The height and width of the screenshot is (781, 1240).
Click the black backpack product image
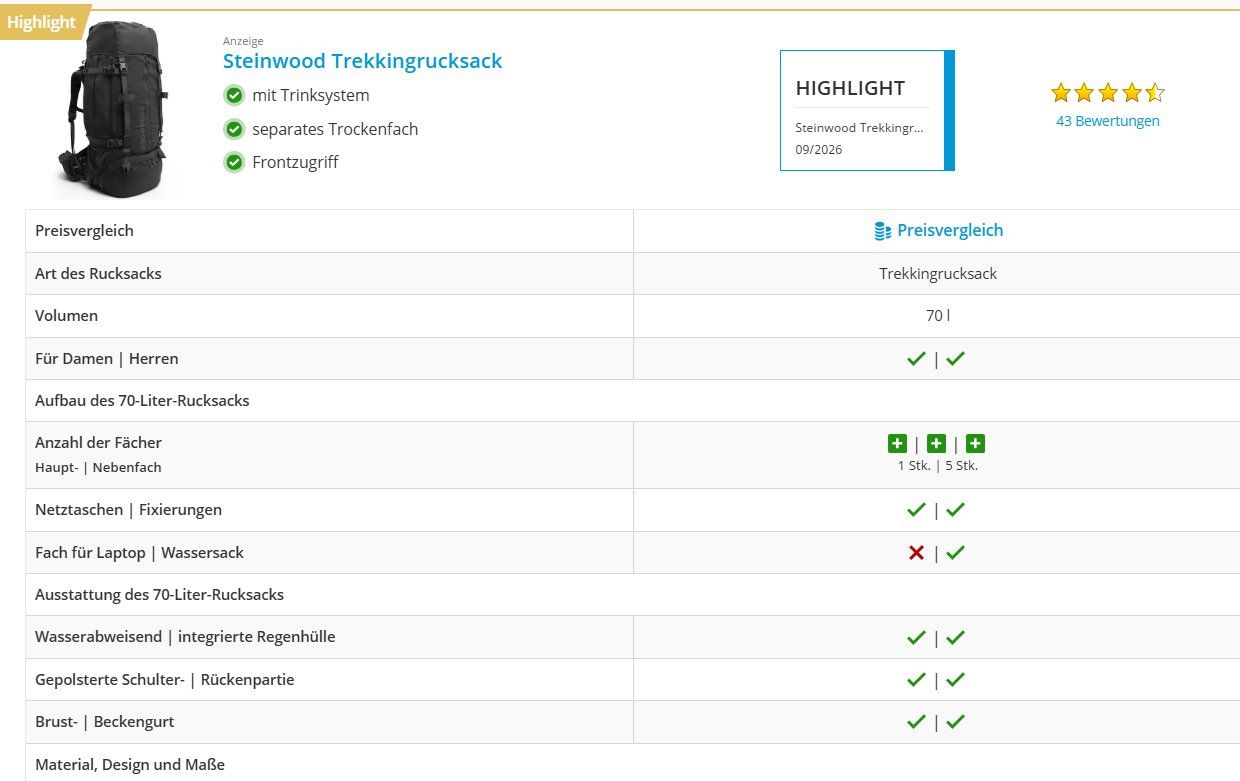coord(112,110)
